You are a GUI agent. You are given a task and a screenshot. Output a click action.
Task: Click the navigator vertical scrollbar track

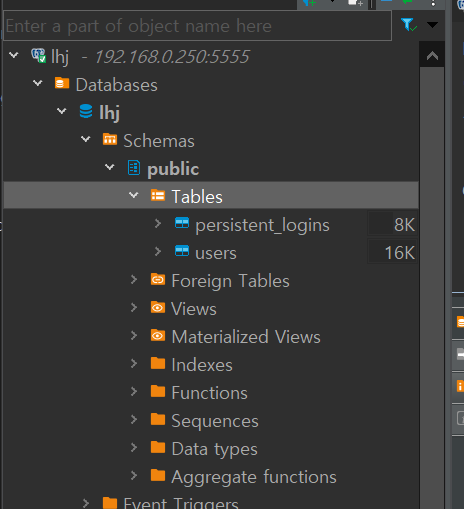[x=432, y=288]
